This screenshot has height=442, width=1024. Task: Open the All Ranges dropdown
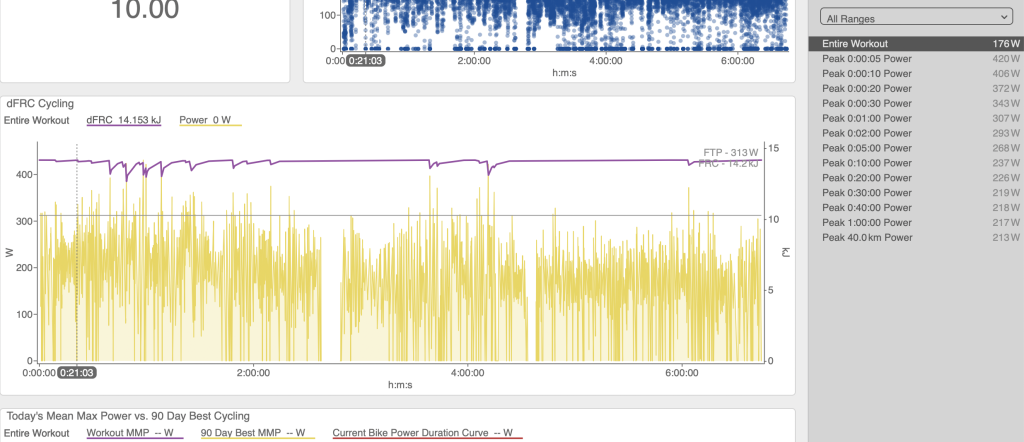pyautogui.click(x=916, y=18)
